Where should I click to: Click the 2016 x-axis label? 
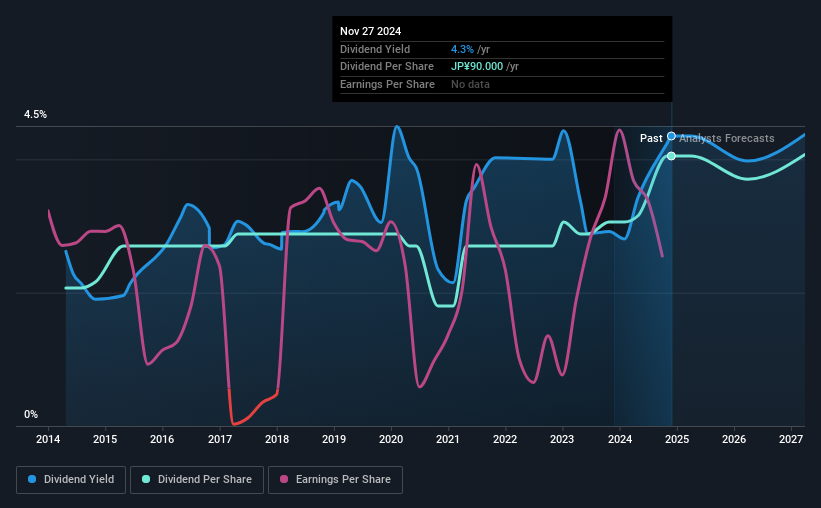162,439
